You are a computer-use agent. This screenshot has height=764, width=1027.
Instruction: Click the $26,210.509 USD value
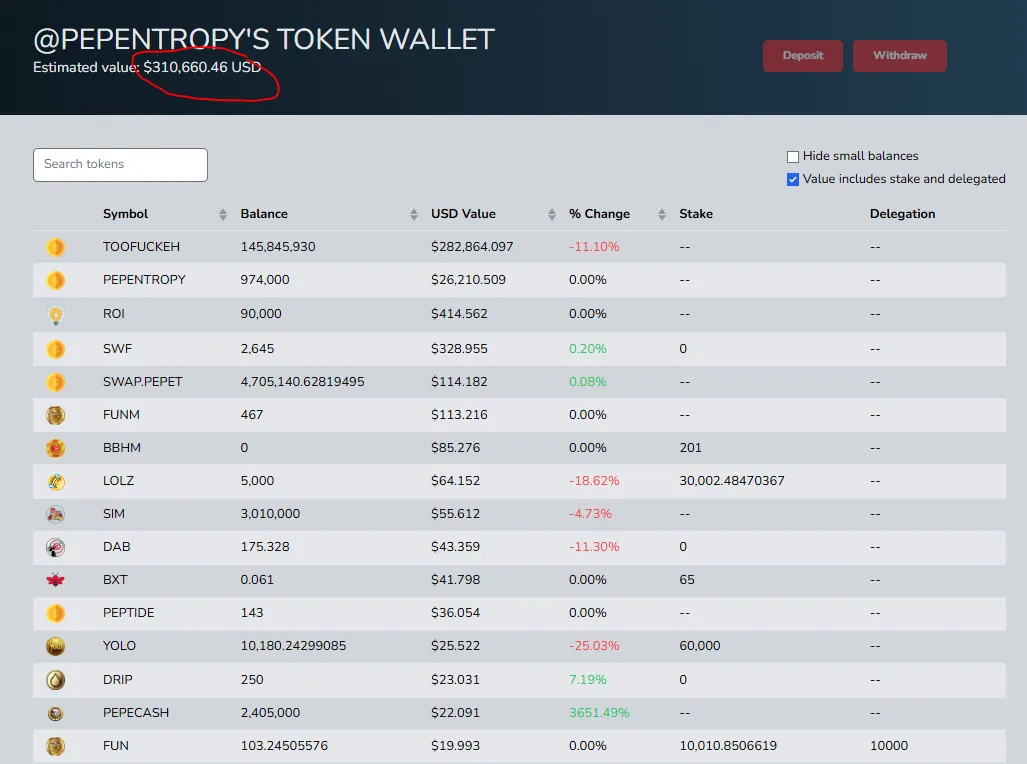tap(468, 280)
